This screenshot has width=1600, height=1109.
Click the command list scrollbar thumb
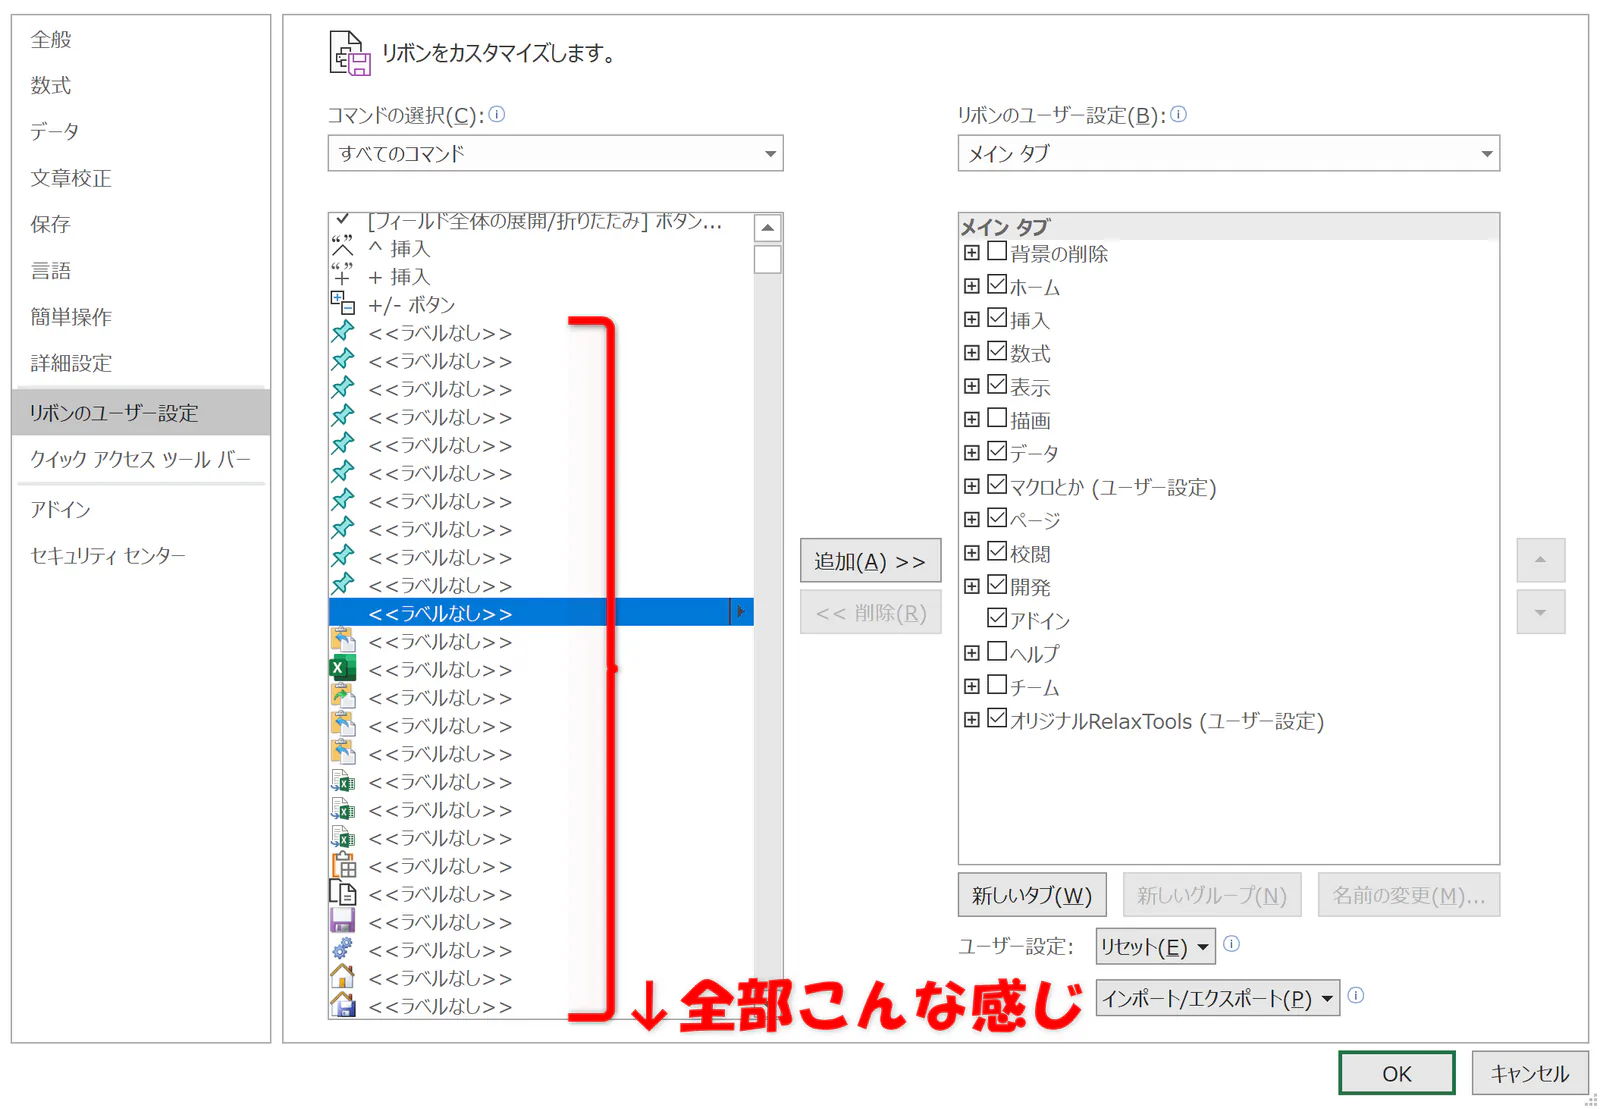[767, 259]
